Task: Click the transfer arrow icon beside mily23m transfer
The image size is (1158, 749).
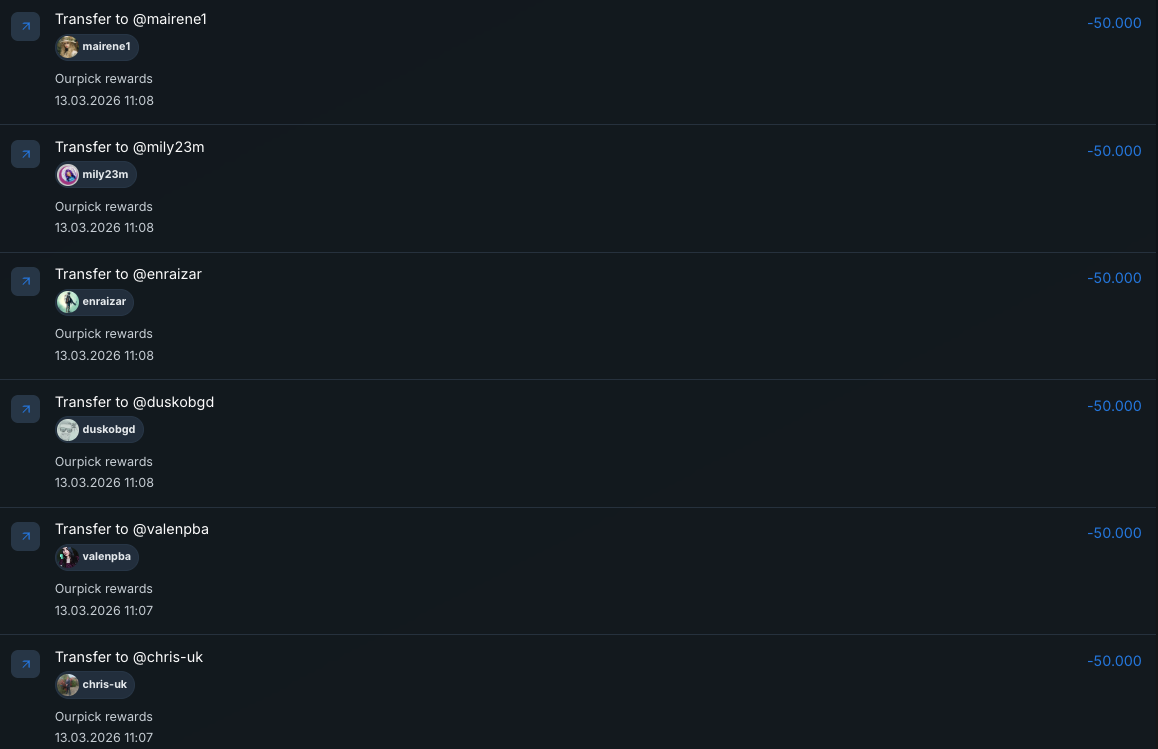Action: (x=25, y=154)
